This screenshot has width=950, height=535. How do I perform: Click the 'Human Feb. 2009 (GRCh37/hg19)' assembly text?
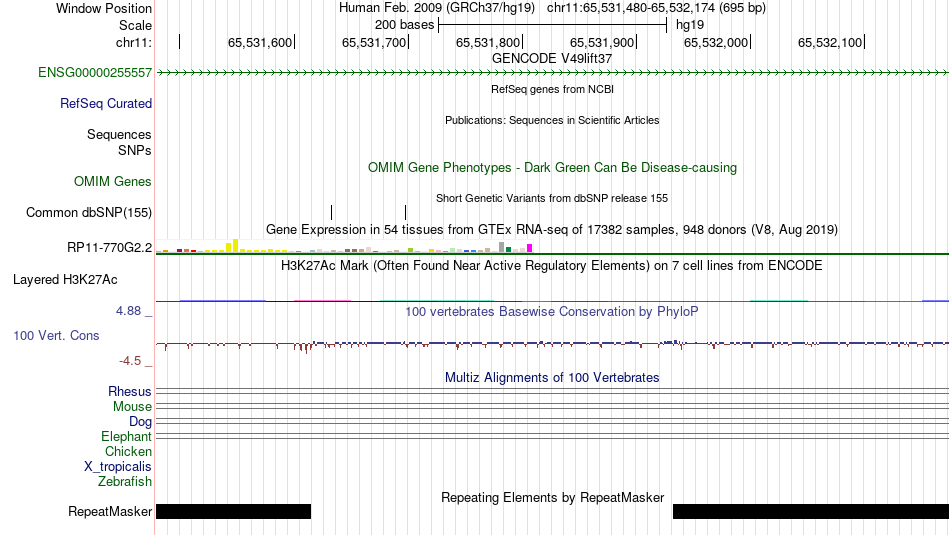coord(437,8)
